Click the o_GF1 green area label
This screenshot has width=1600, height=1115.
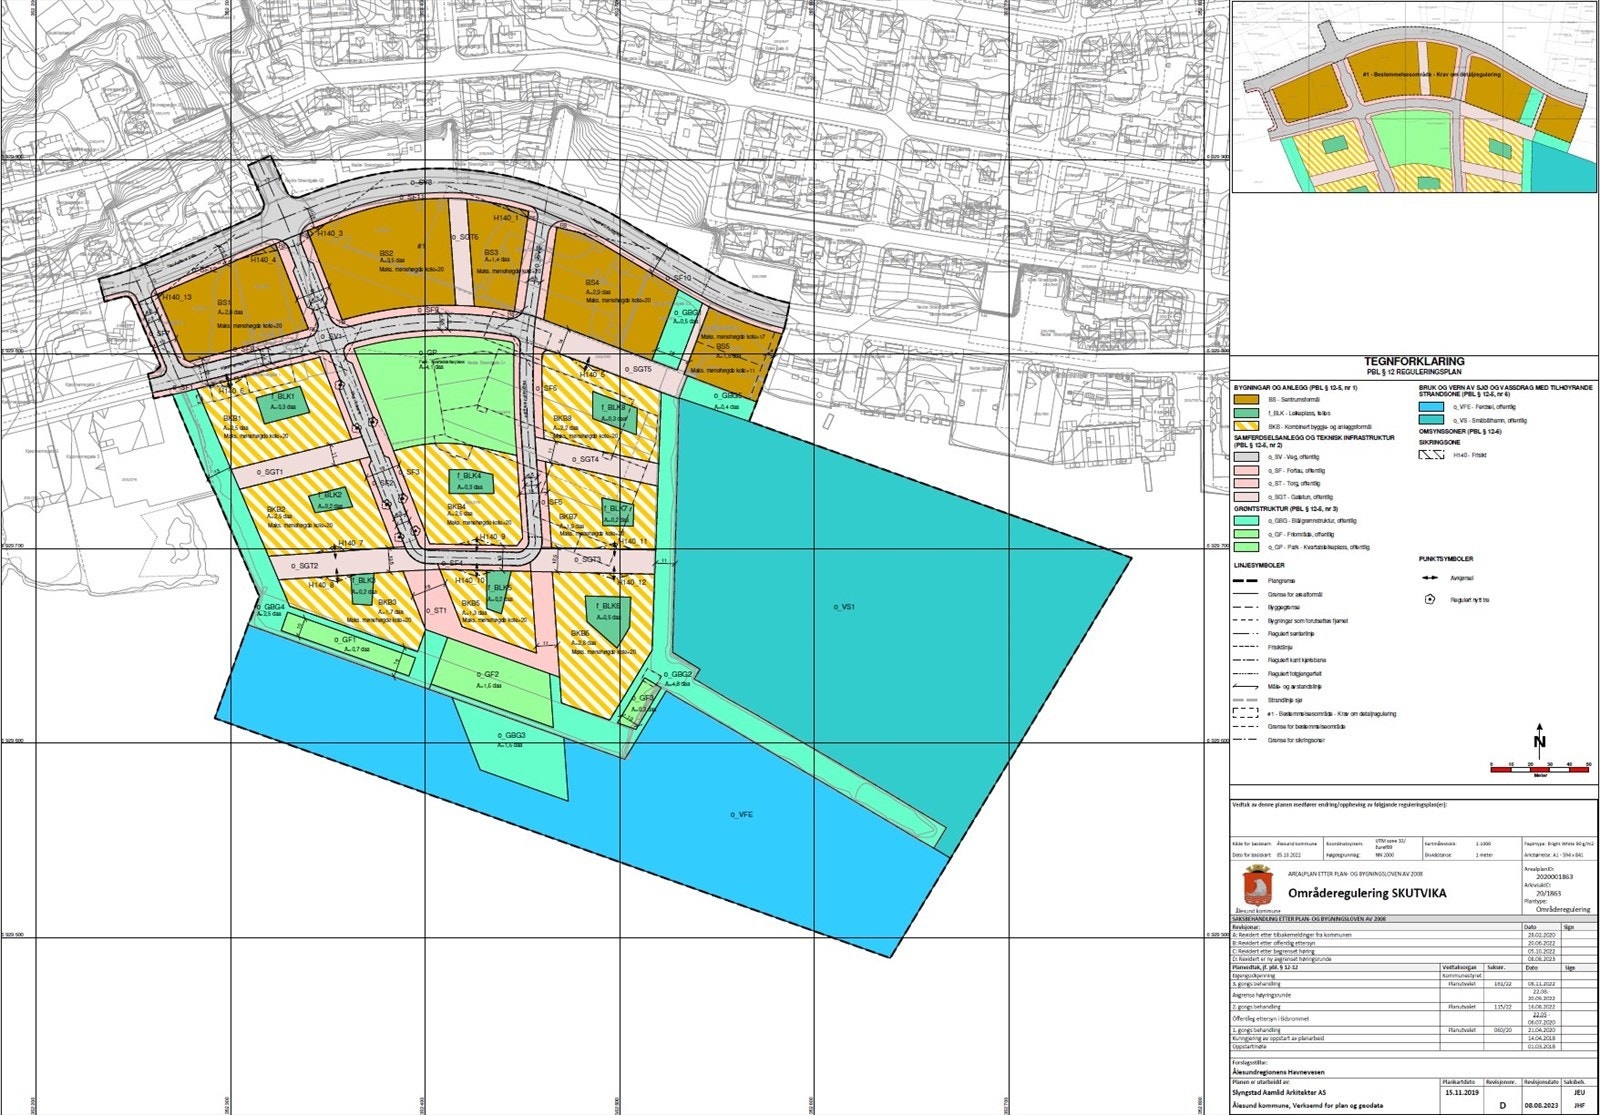(x=347, y=640)
